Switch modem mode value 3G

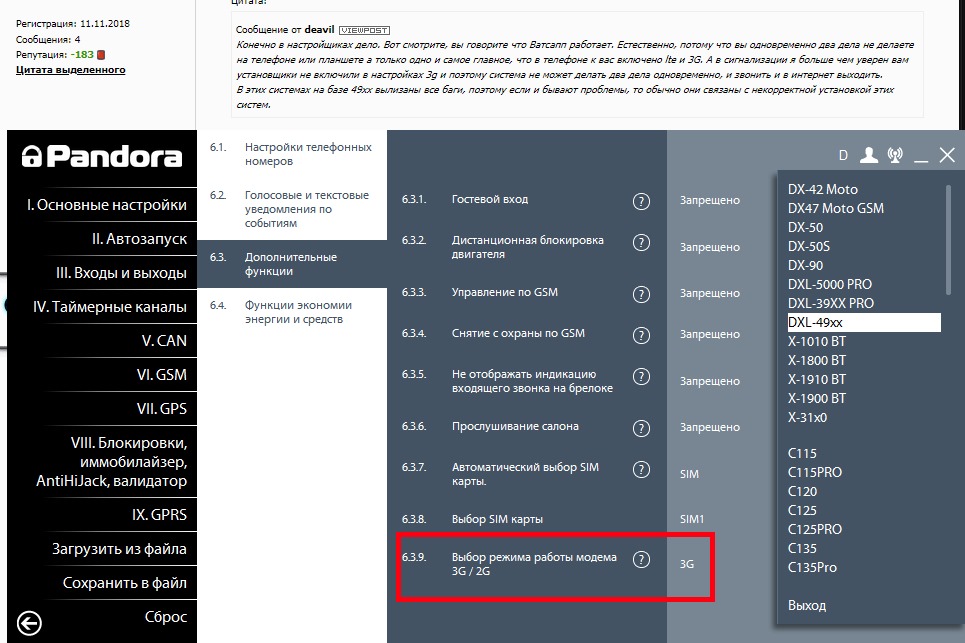(x=687, y=564)
